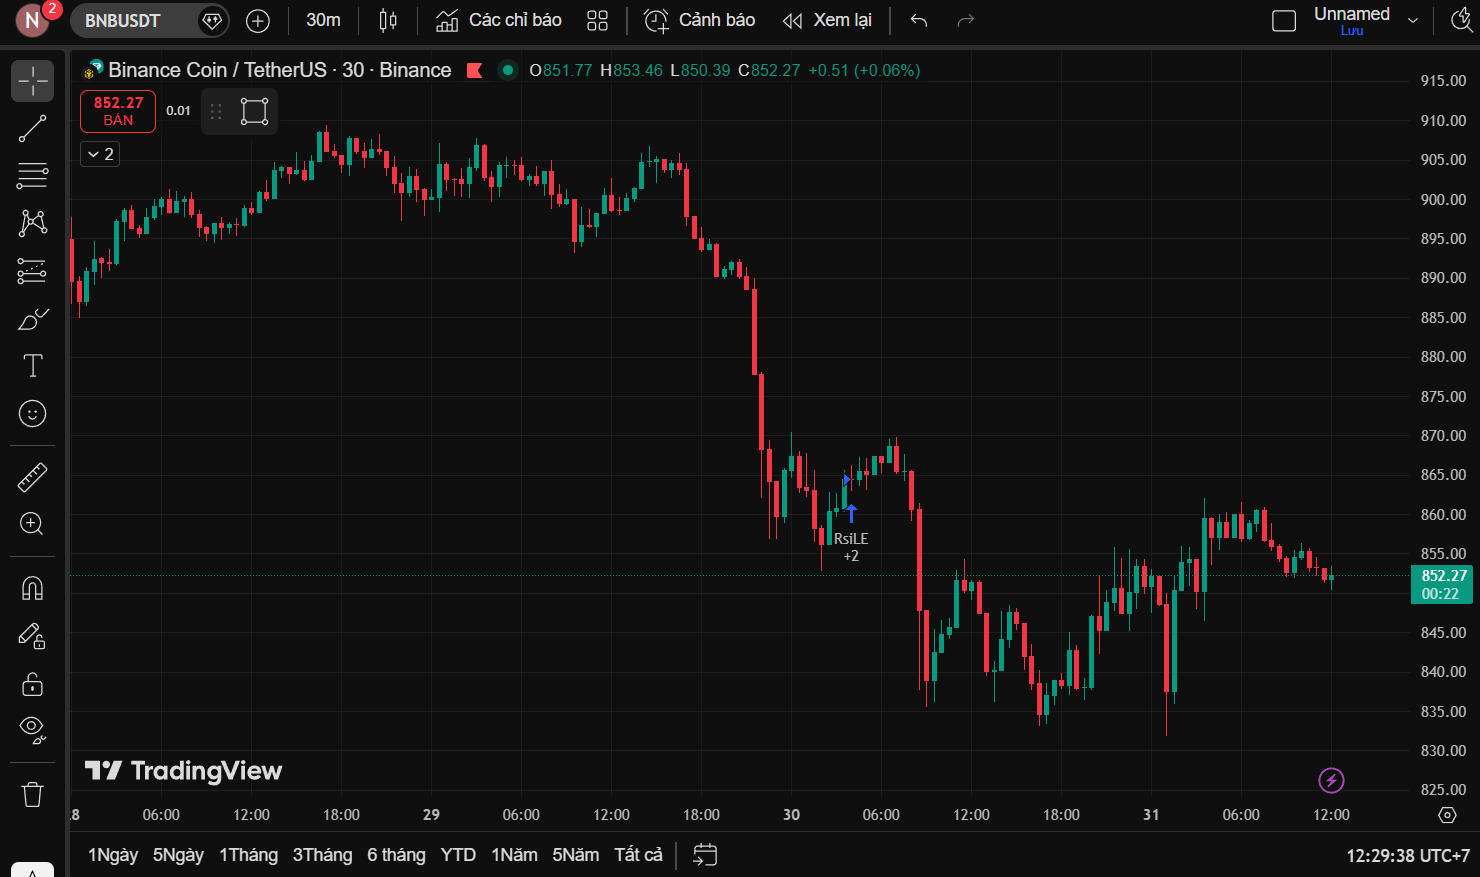Select the Tất cả date range
The width and height of the screenshot is (1480, 877).
[638, 855]
